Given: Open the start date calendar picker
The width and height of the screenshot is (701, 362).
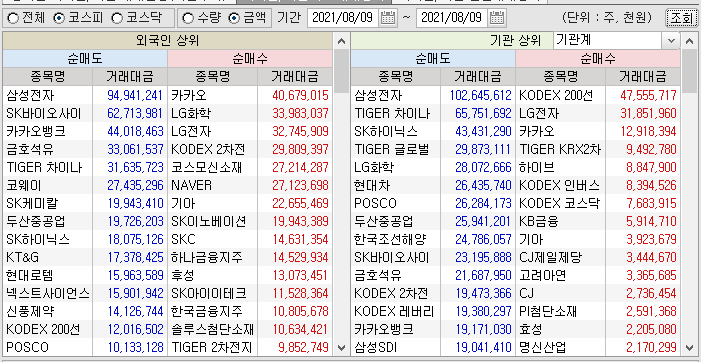Looking at the screenshot, I should [387, 18].
